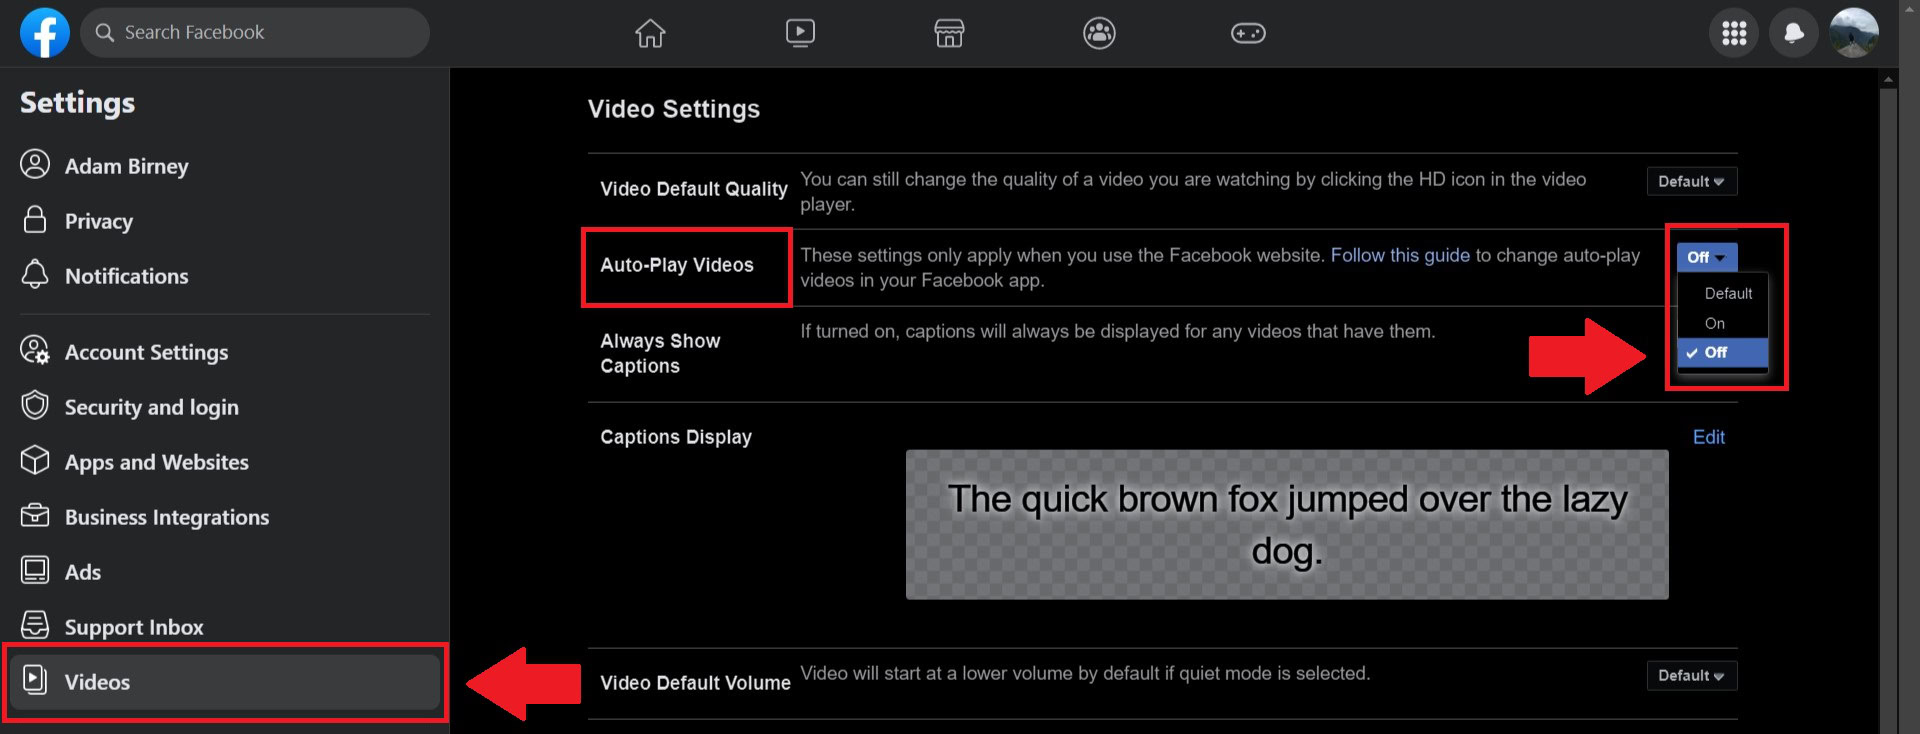Open Adam Birney settings page
1920x734 pixels.
click(225, 165)
